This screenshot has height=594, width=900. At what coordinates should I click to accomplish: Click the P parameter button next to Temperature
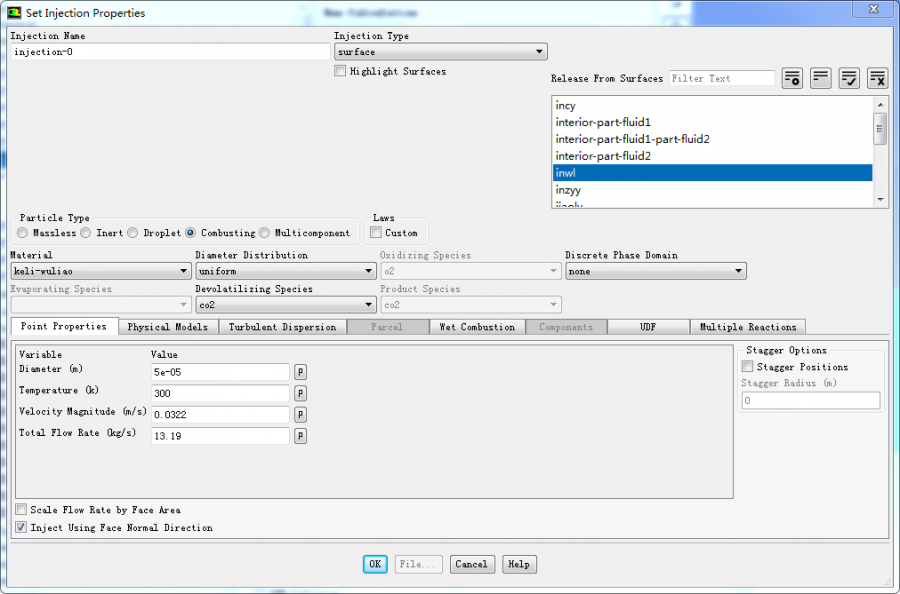point(300,393)
